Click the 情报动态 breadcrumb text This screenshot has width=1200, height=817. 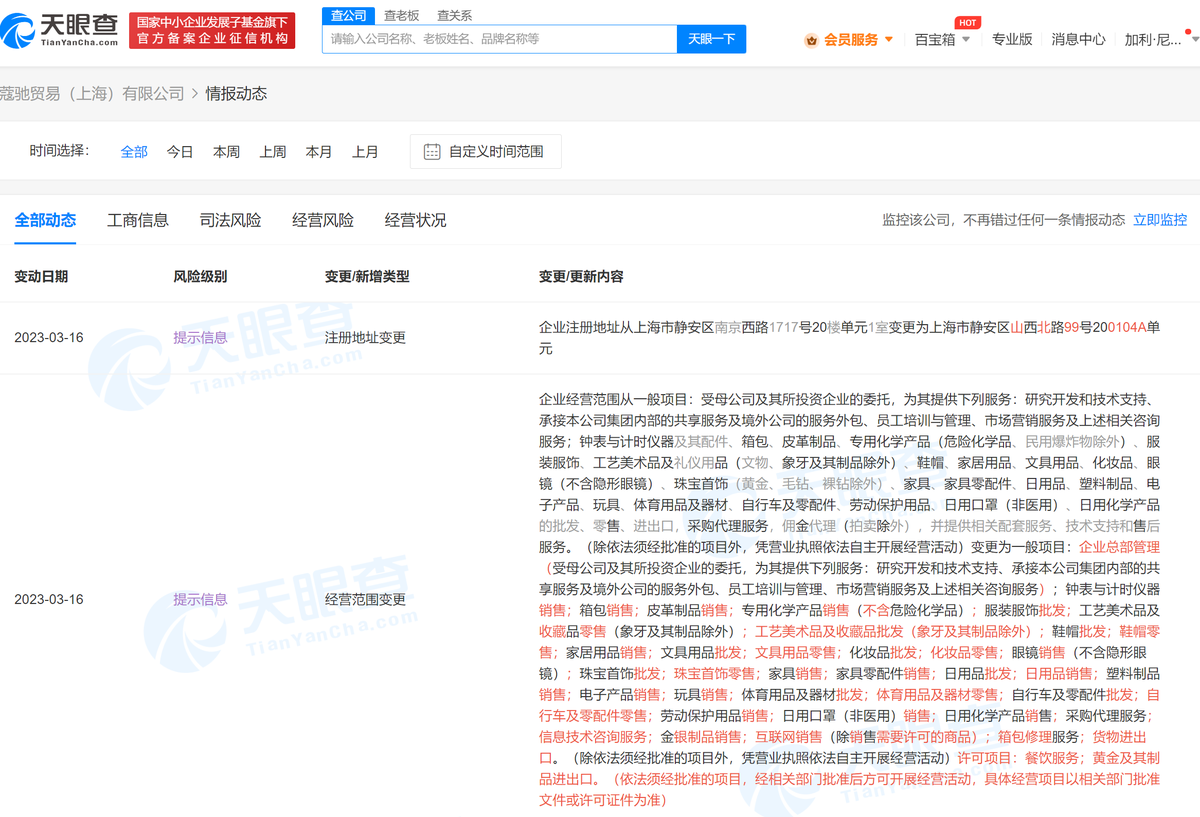coord(236,94)
